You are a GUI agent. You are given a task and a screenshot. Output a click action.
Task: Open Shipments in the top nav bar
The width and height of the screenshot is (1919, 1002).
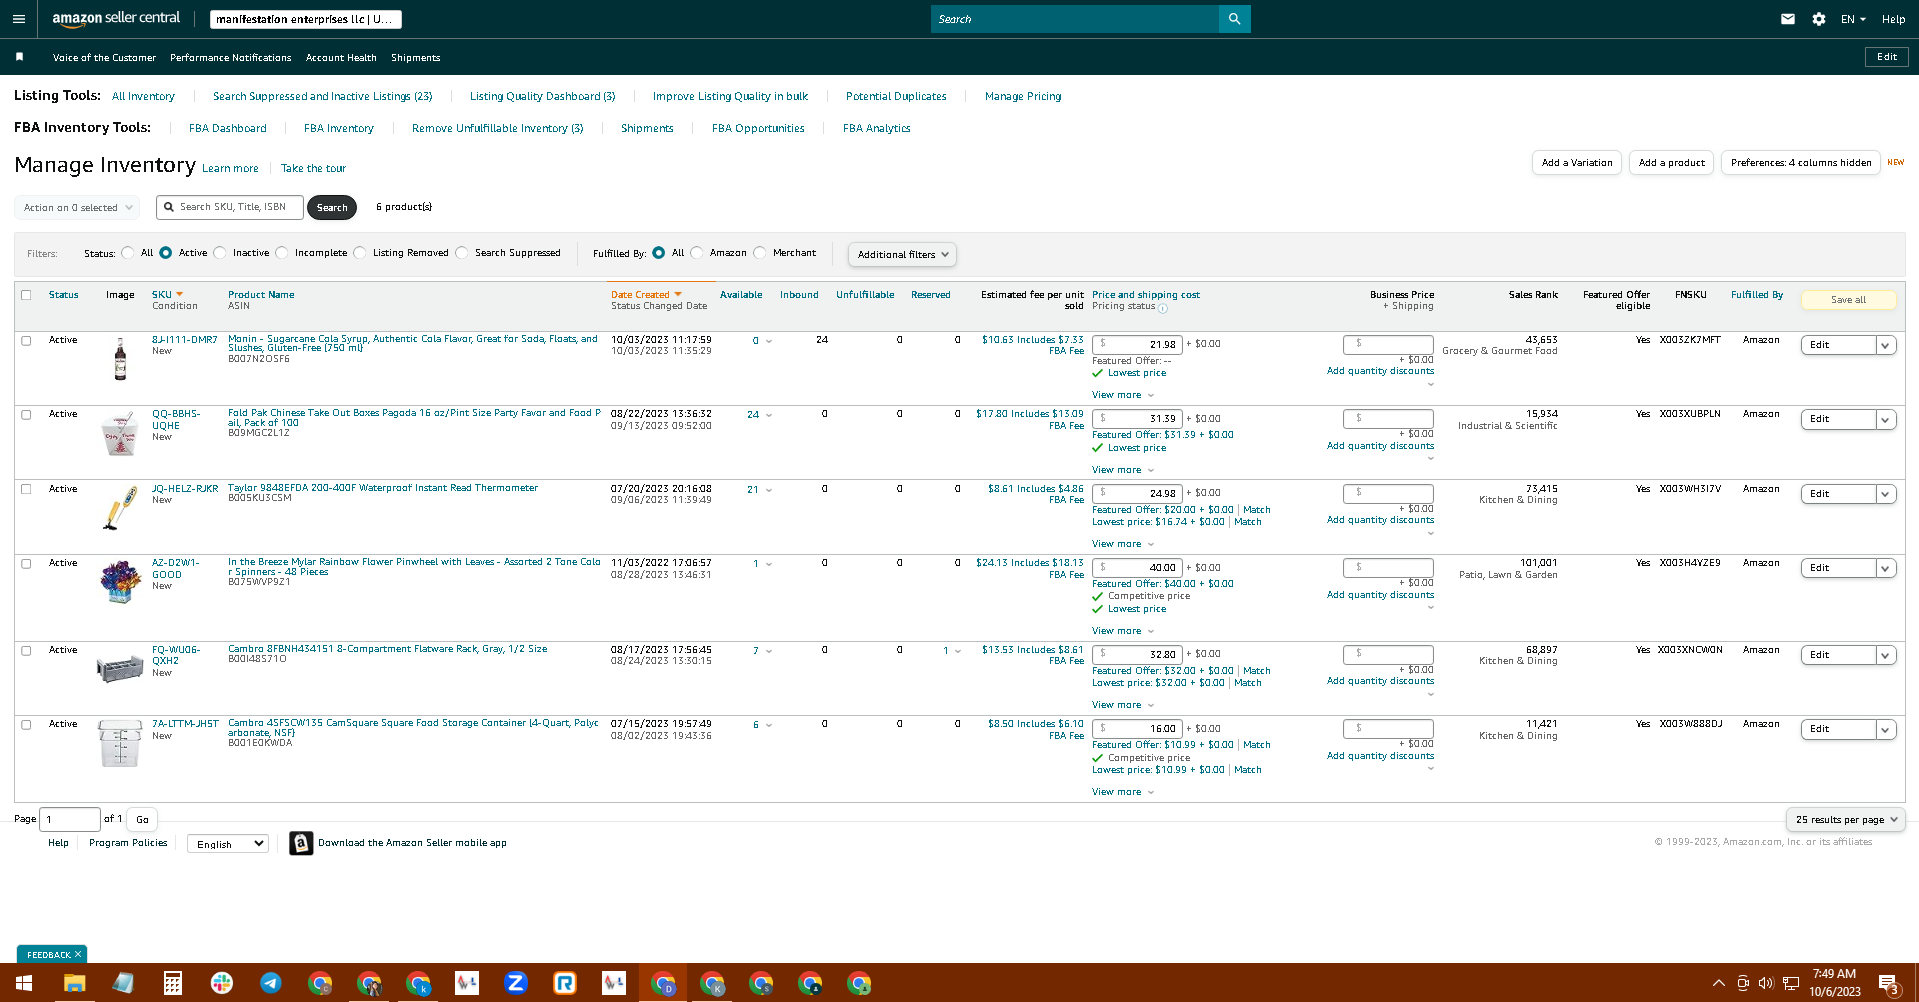416,58
